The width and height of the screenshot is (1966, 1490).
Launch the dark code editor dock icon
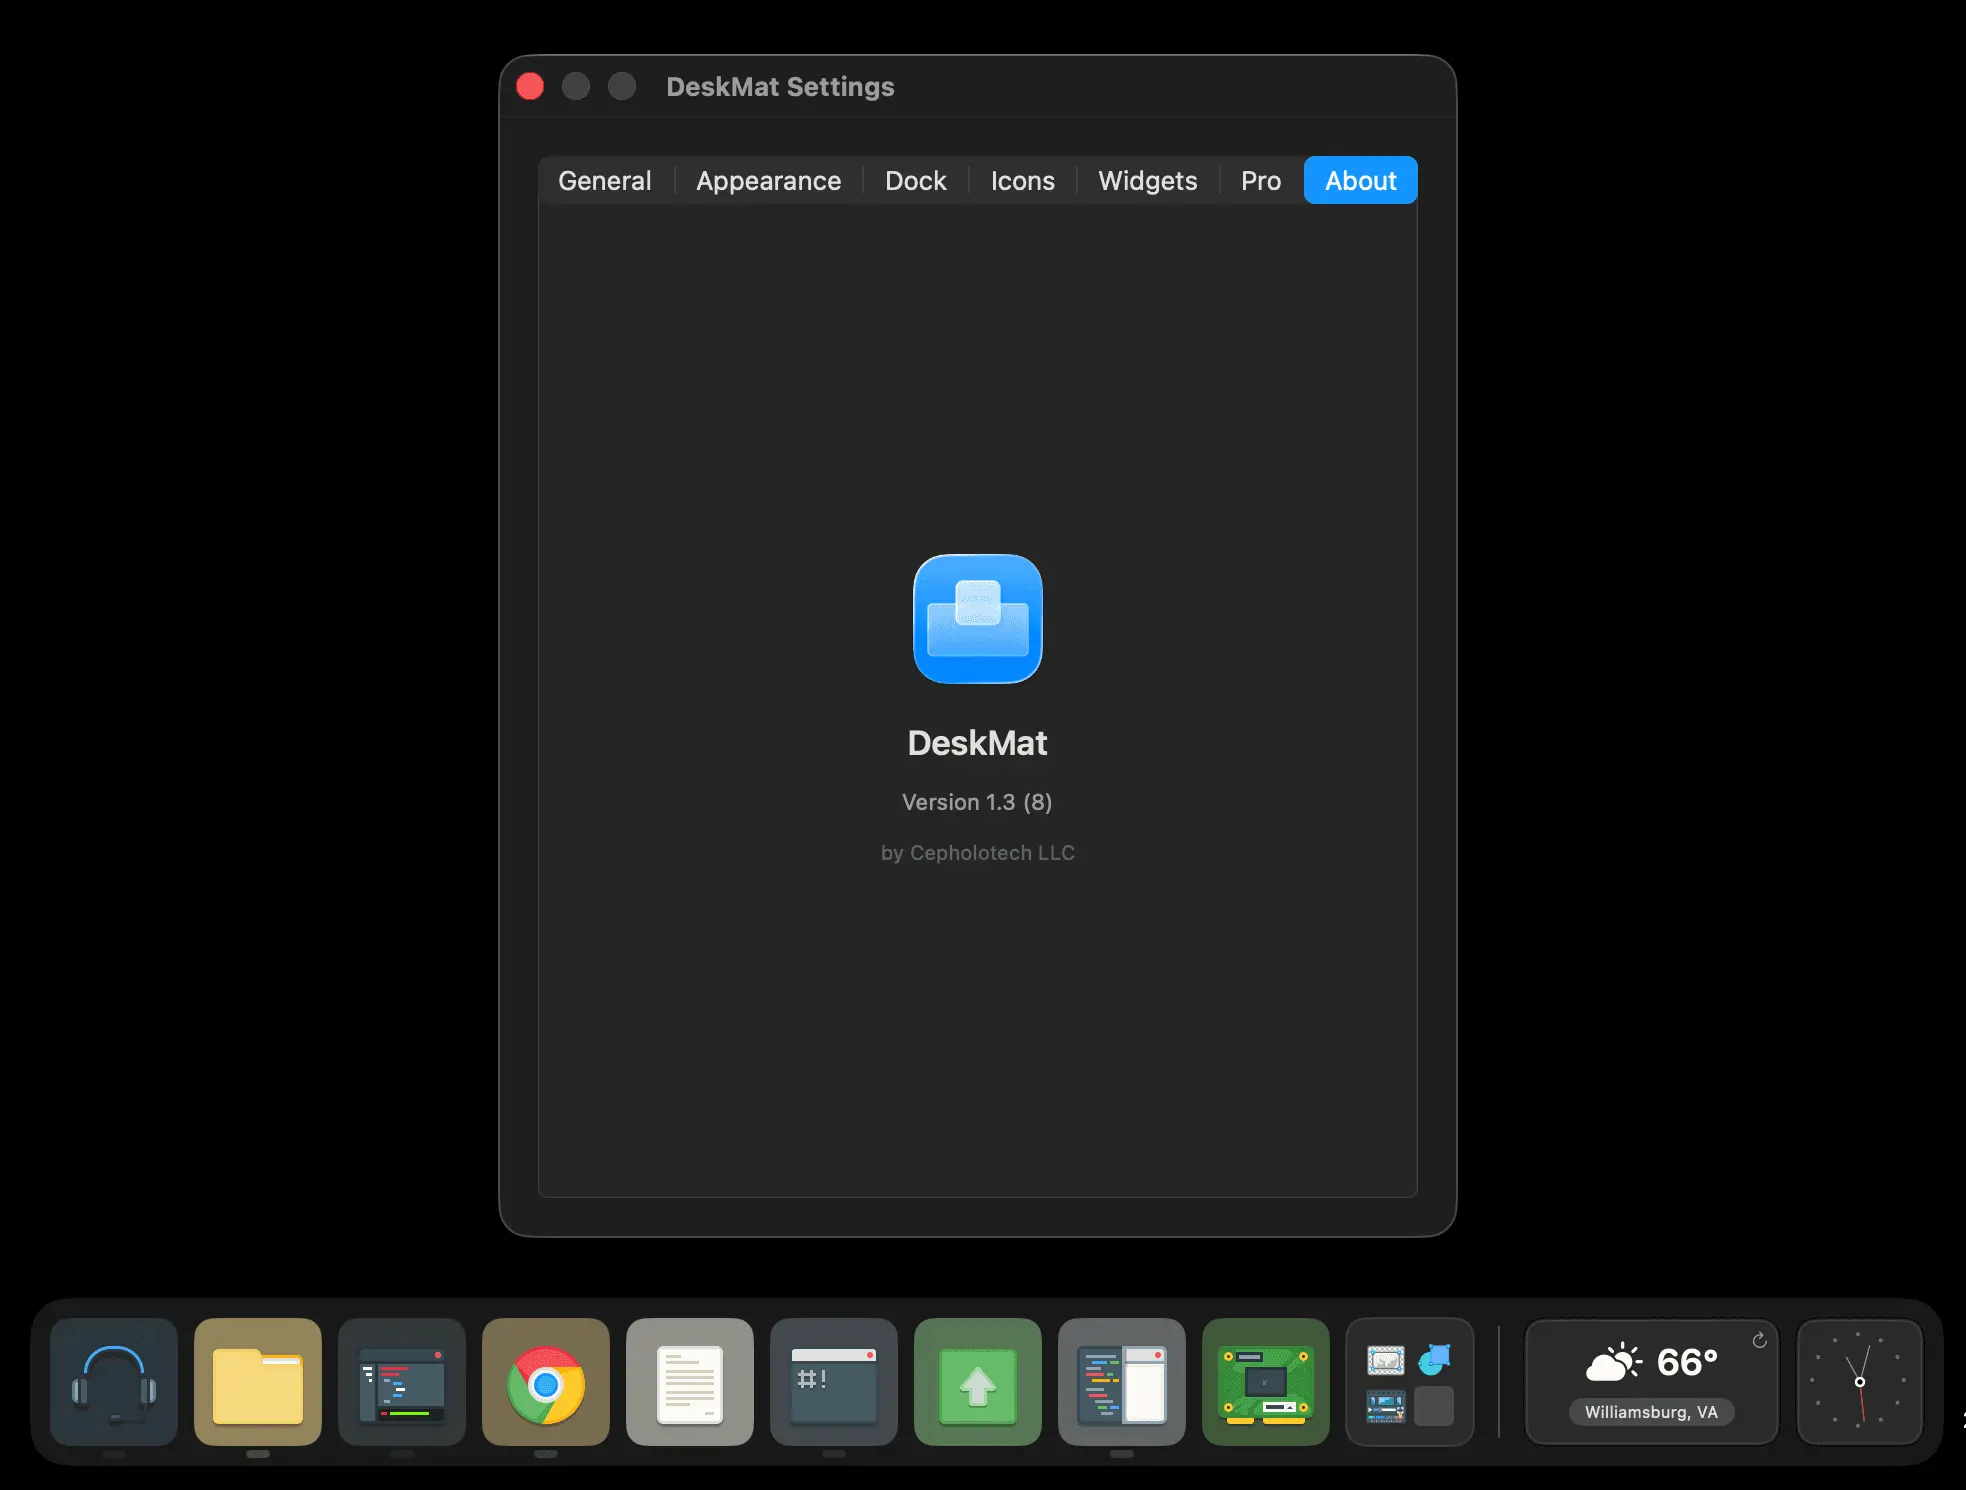(402, 1381)
